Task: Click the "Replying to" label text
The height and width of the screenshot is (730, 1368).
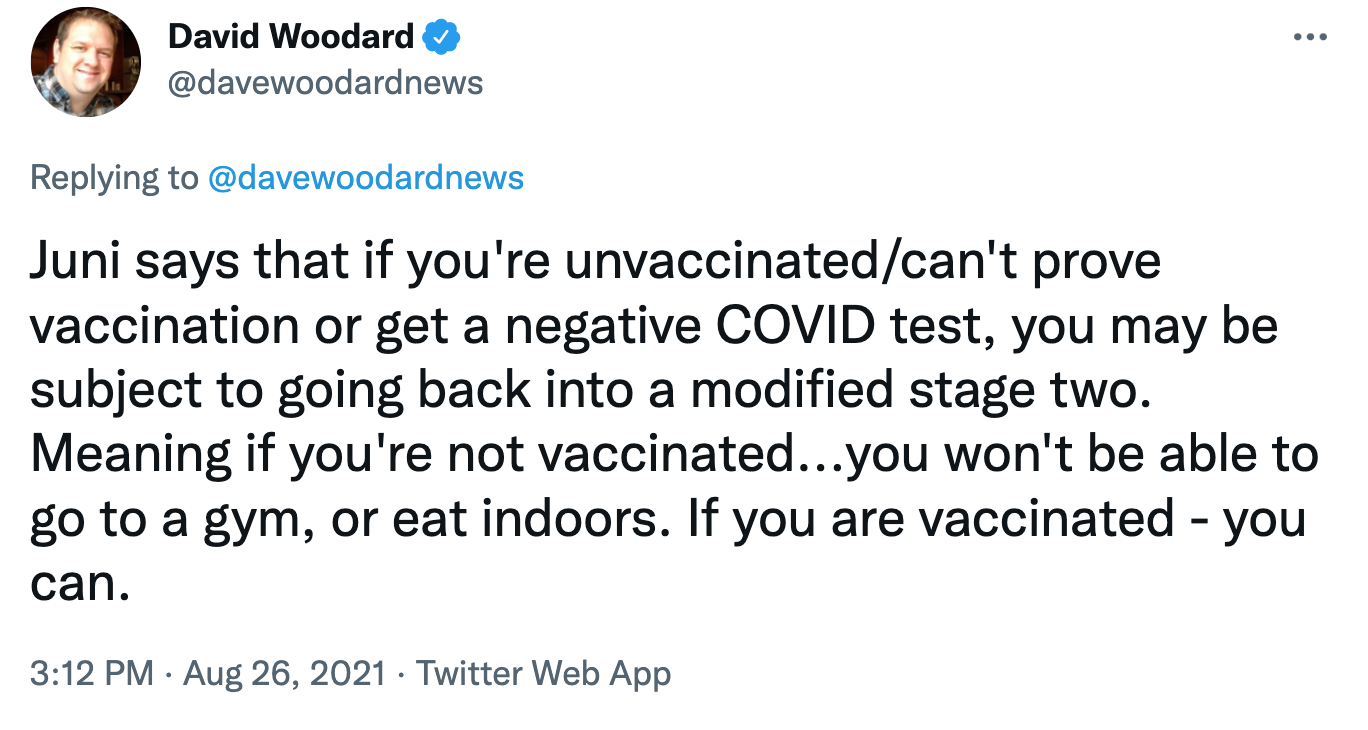Action: 115,178
